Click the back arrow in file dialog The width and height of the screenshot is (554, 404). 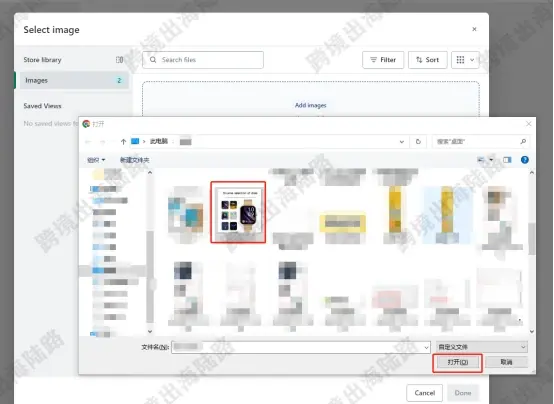[88, 142]
